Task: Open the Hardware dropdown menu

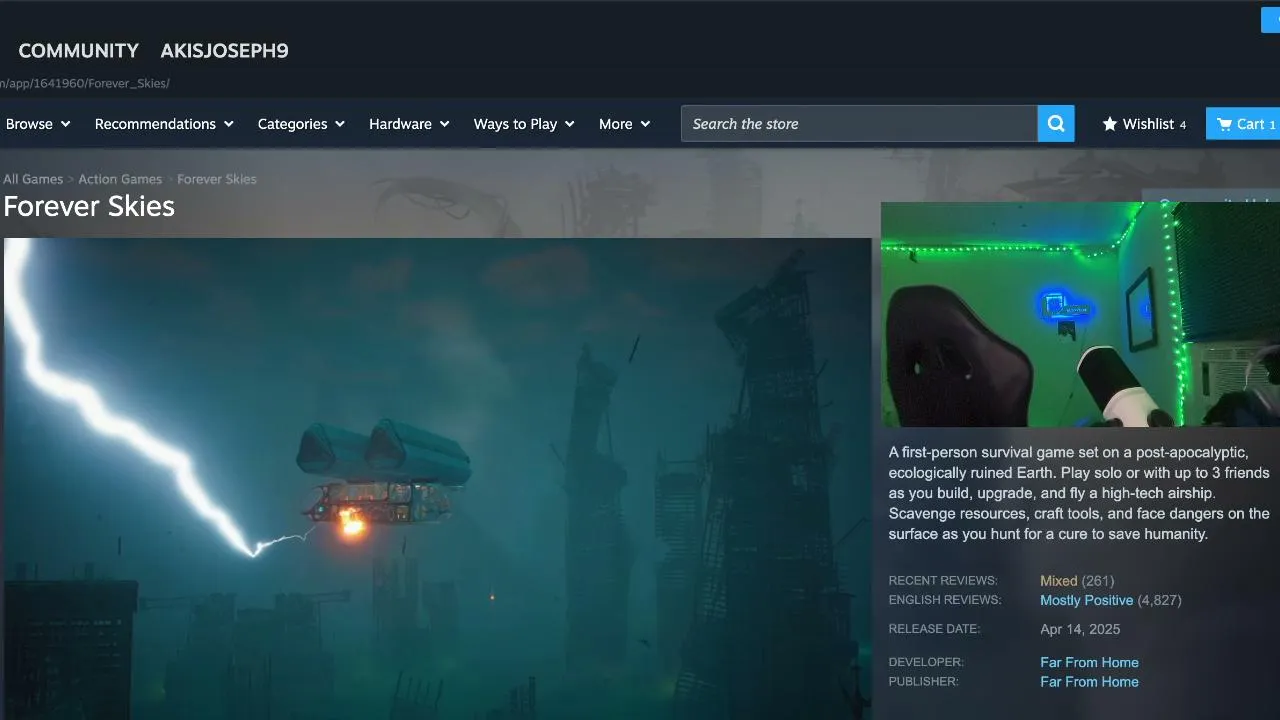Action: [x=409, y=124]
